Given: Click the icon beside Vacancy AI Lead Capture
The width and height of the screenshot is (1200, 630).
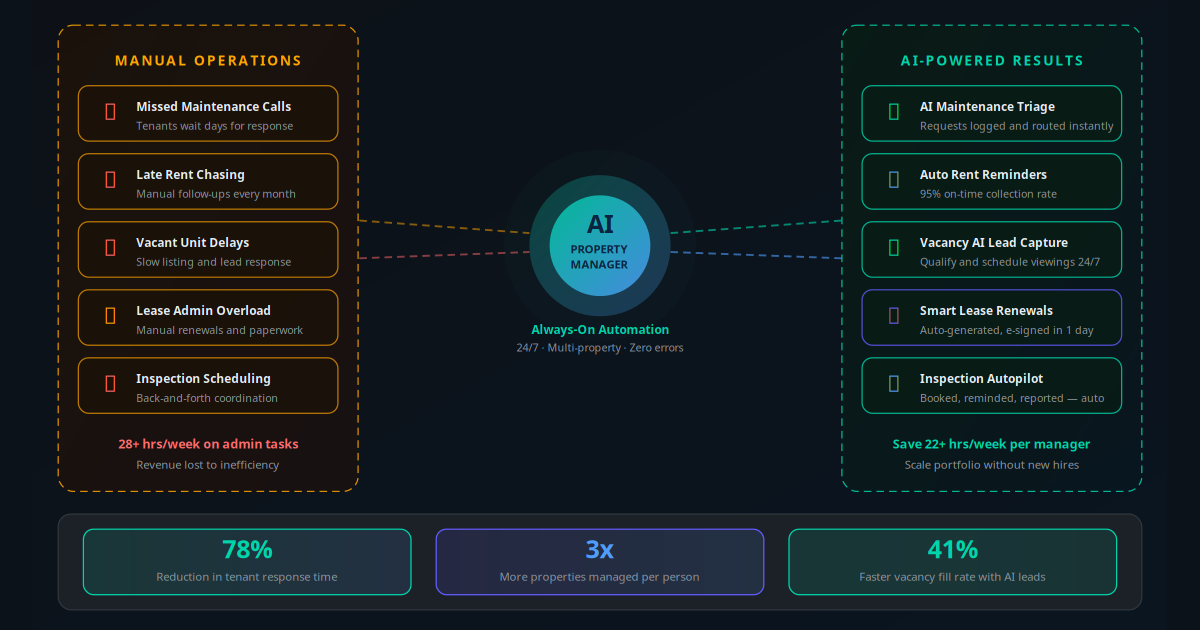Looking at the screenshot, I should (x=894, y=248).
